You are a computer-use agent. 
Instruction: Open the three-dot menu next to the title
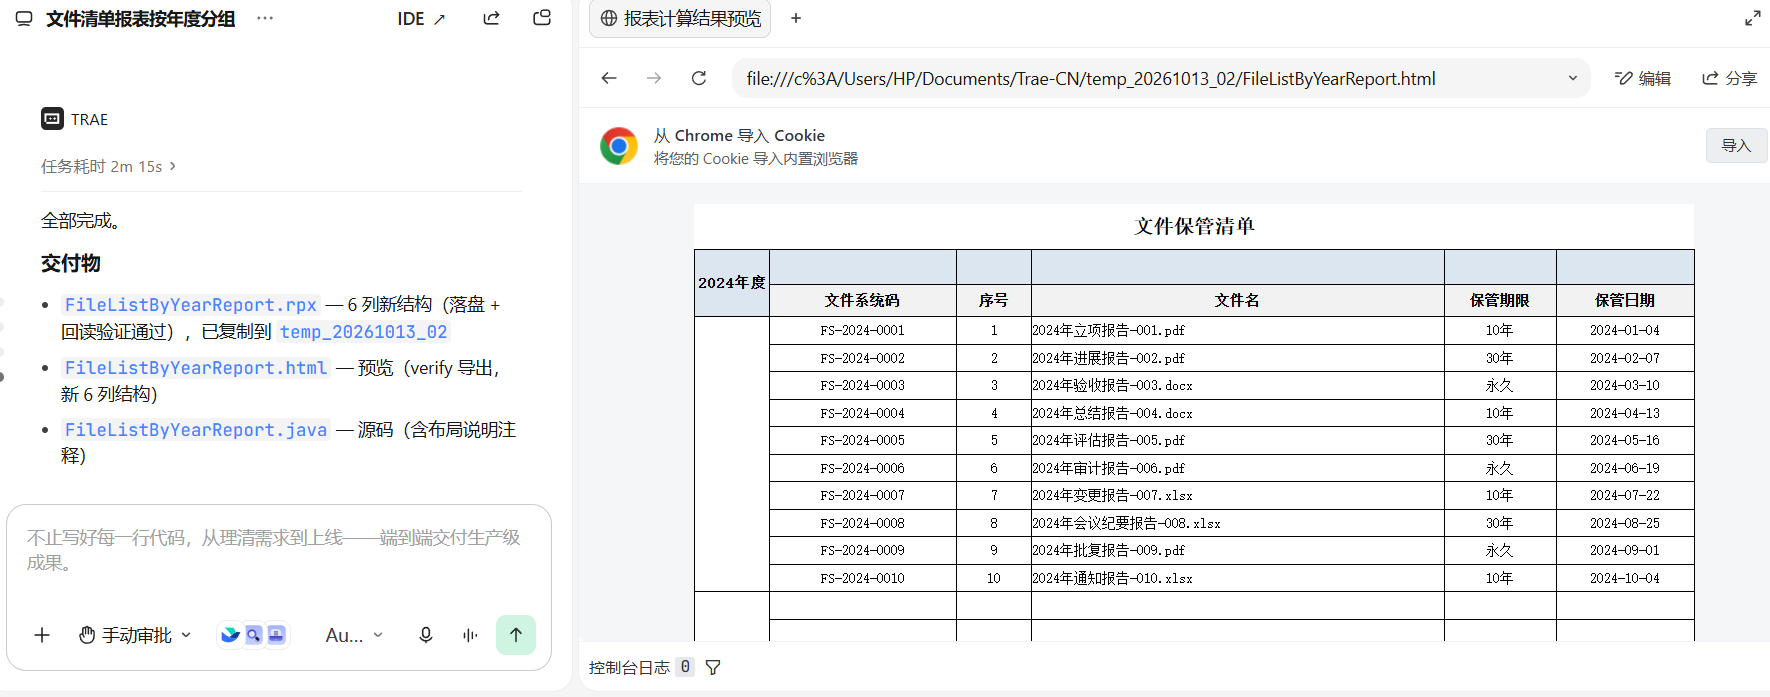pyautogui.click(x=265, y=19)
